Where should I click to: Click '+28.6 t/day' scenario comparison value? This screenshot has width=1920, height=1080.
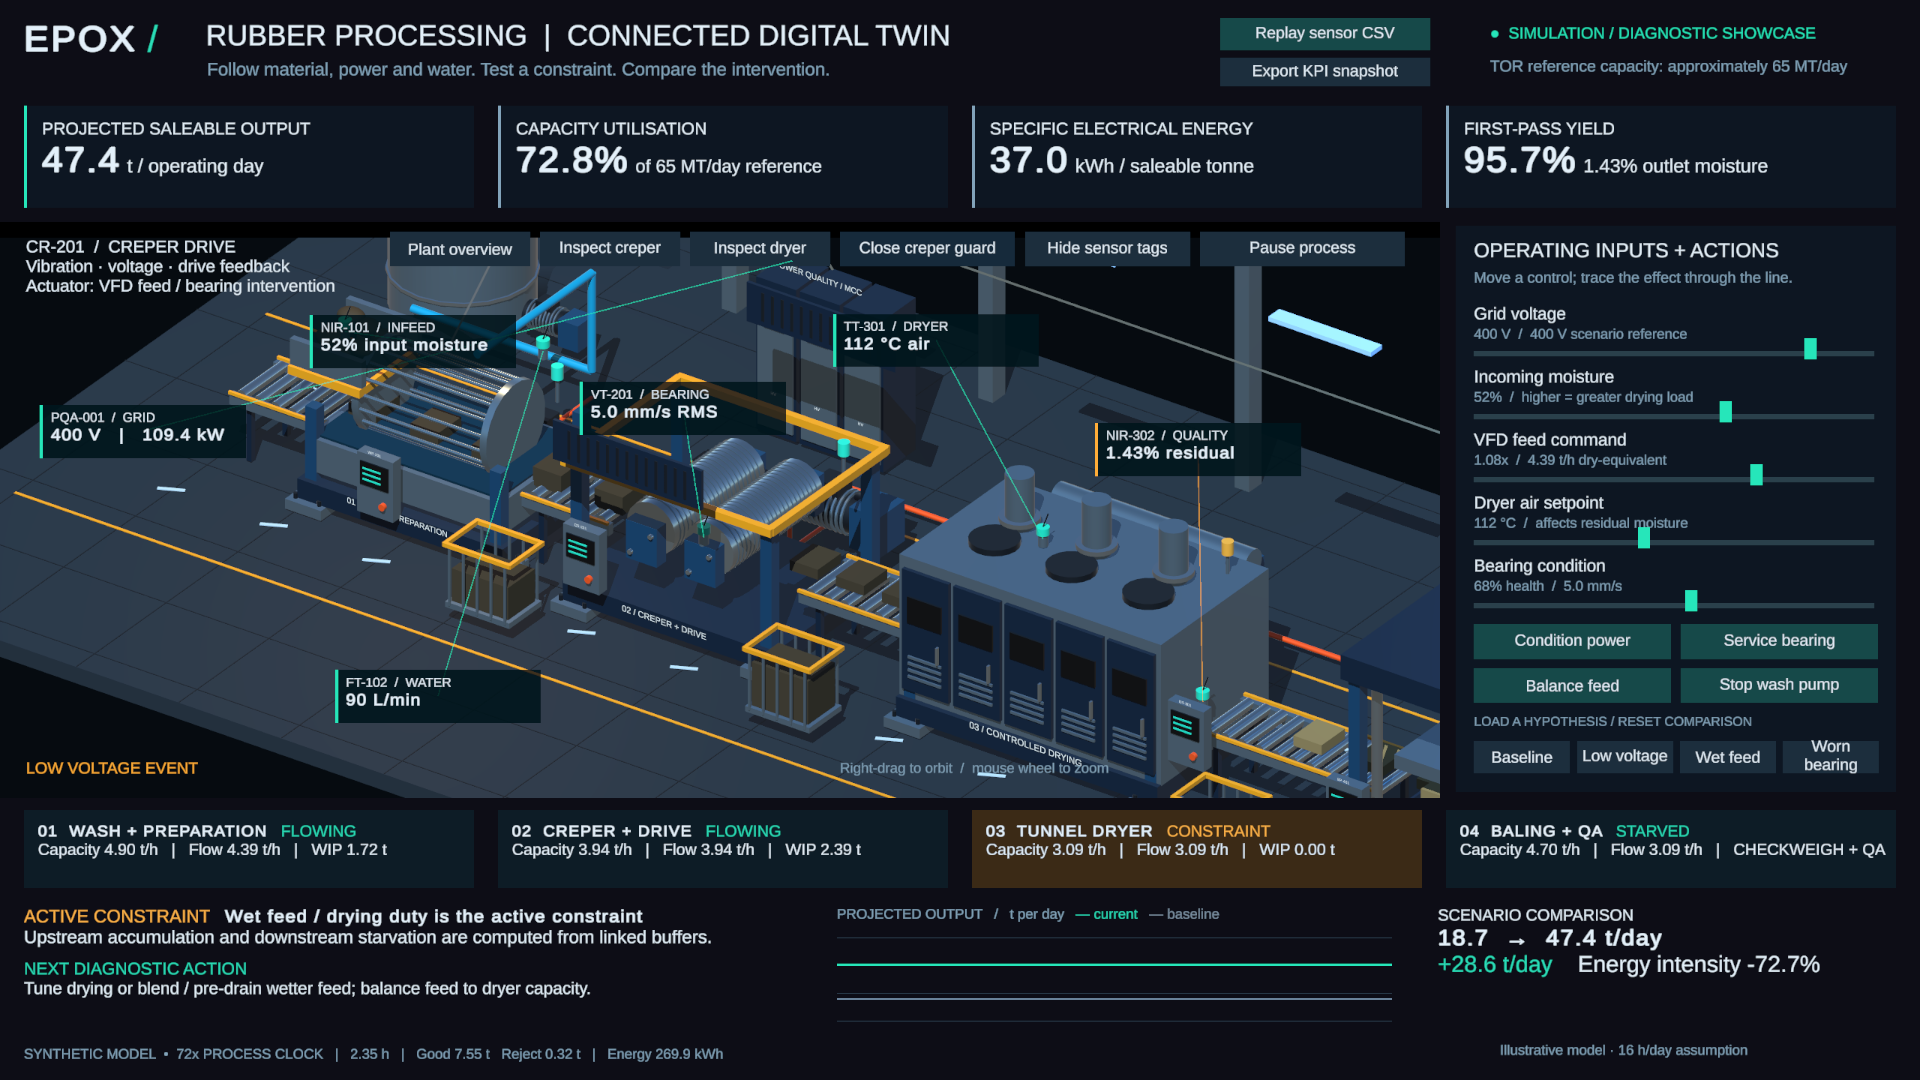[x=1494, y=965]
